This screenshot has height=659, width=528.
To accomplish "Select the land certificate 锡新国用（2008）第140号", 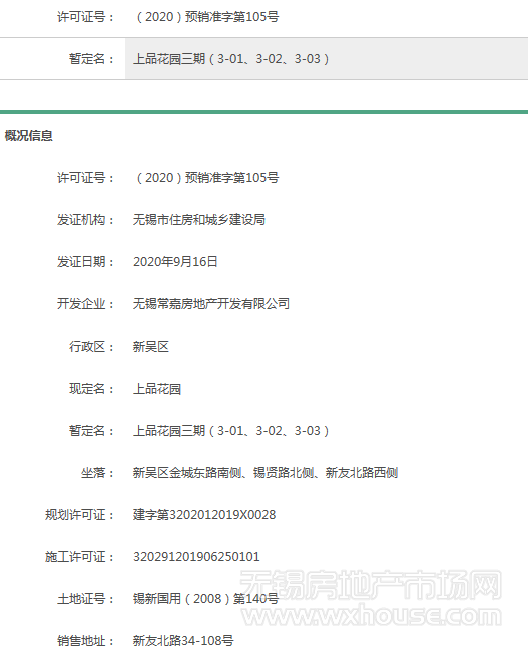I will (206, 598).
